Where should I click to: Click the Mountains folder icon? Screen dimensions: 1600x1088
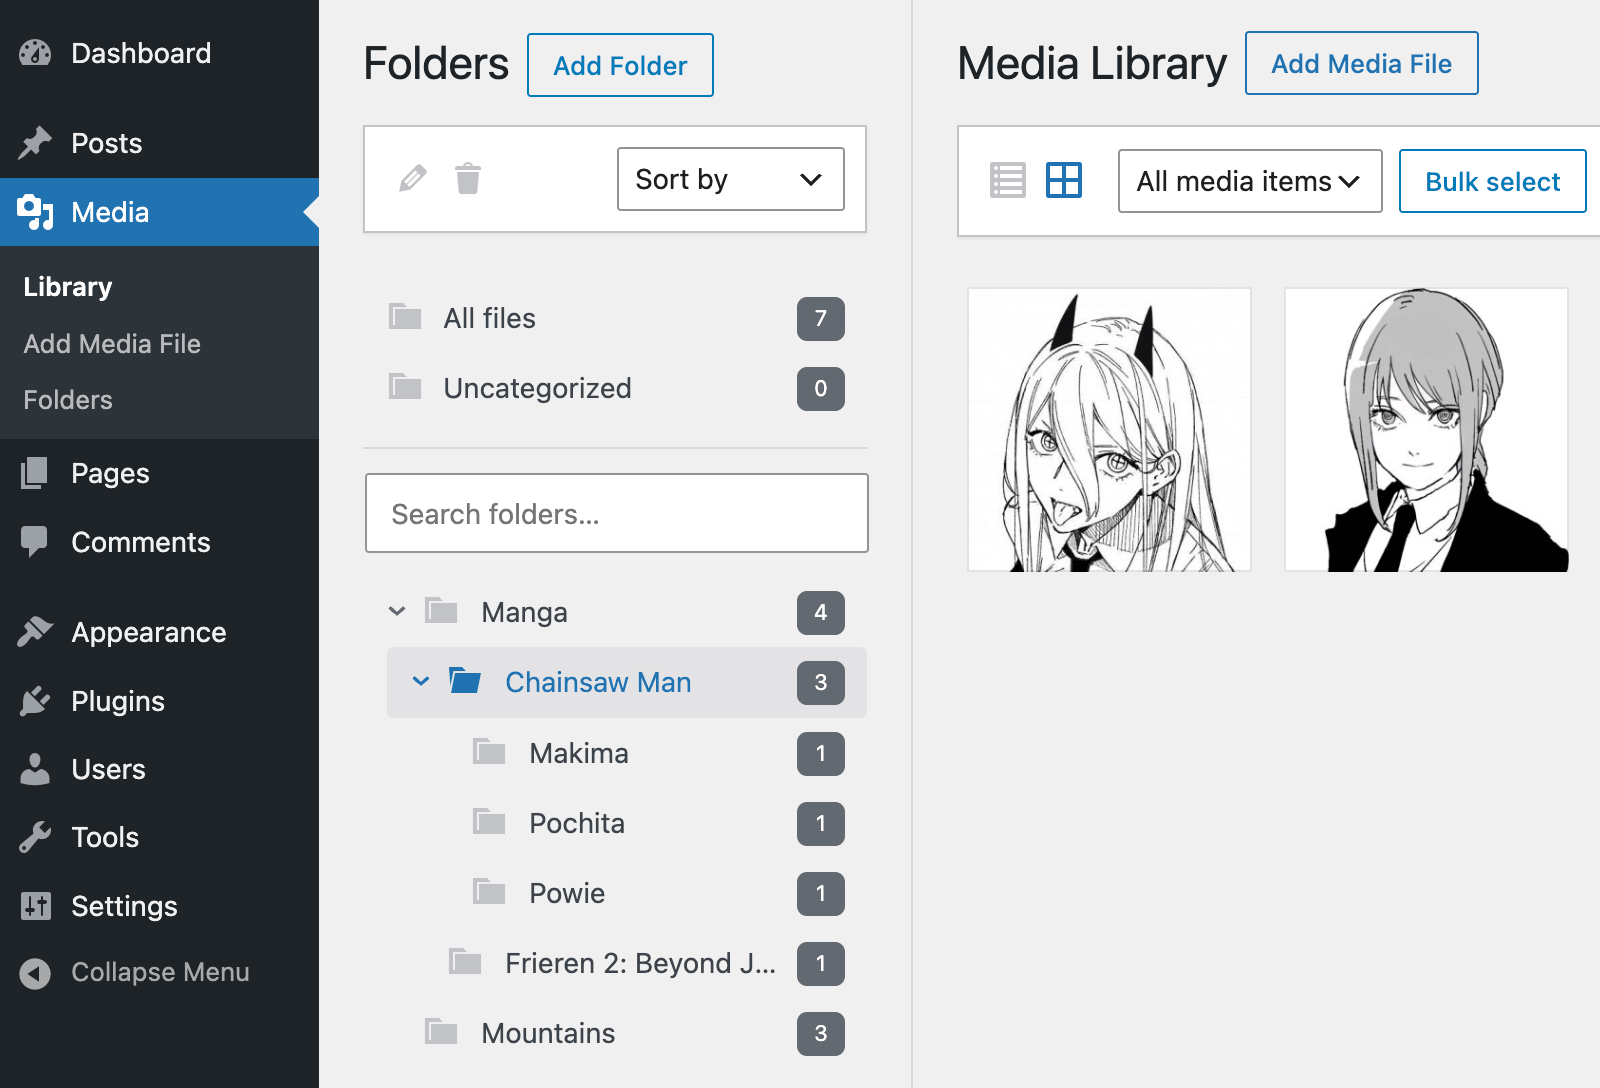[x=441, y=1032]
